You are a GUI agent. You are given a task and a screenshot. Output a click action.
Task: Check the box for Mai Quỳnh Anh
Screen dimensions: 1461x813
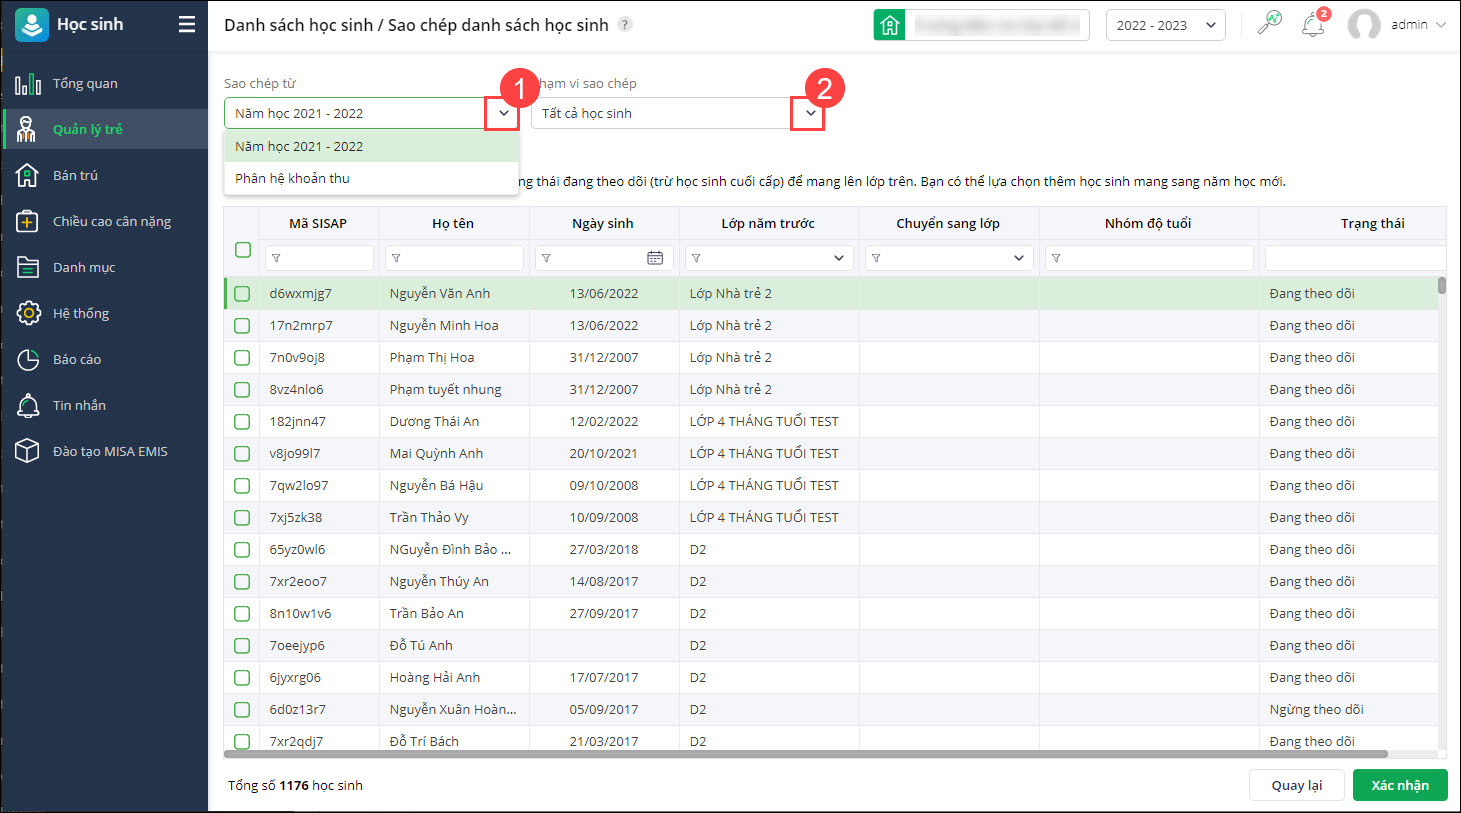(x=242, y=454)
